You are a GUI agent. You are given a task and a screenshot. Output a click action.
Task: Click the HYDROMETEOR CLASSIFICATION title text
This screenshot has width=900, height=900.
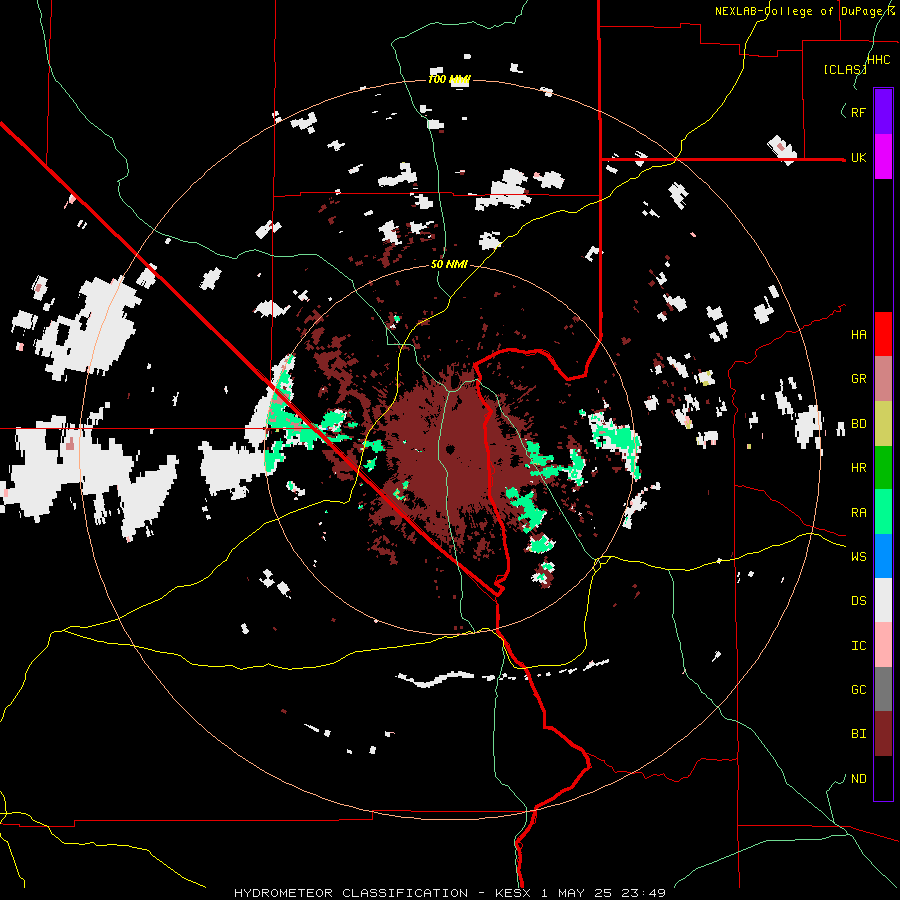coord(351,893)
